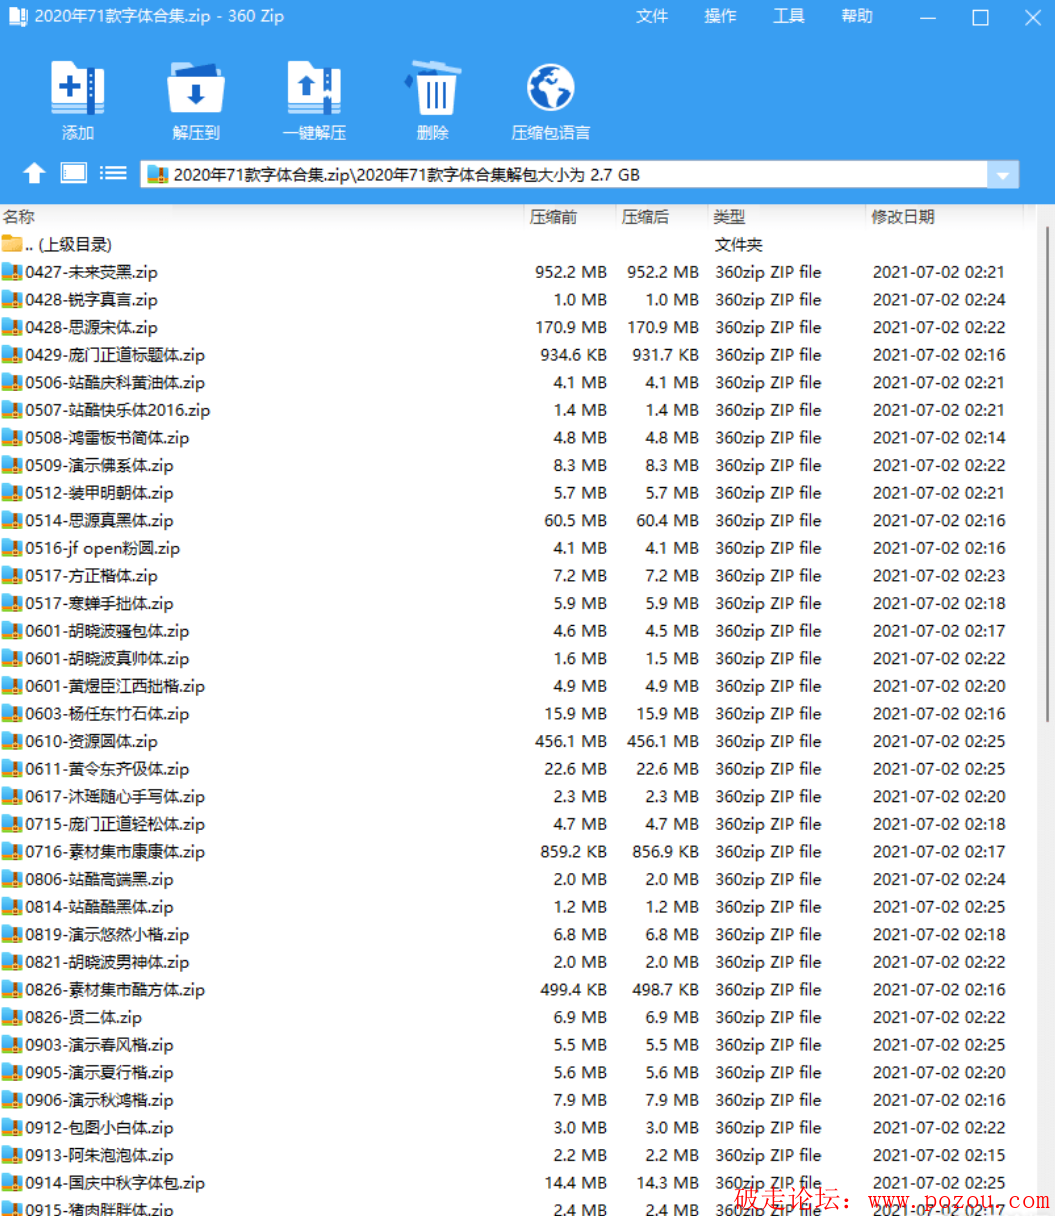Select the file 0508-鸿雷板书简体.zip

point(107,438)
